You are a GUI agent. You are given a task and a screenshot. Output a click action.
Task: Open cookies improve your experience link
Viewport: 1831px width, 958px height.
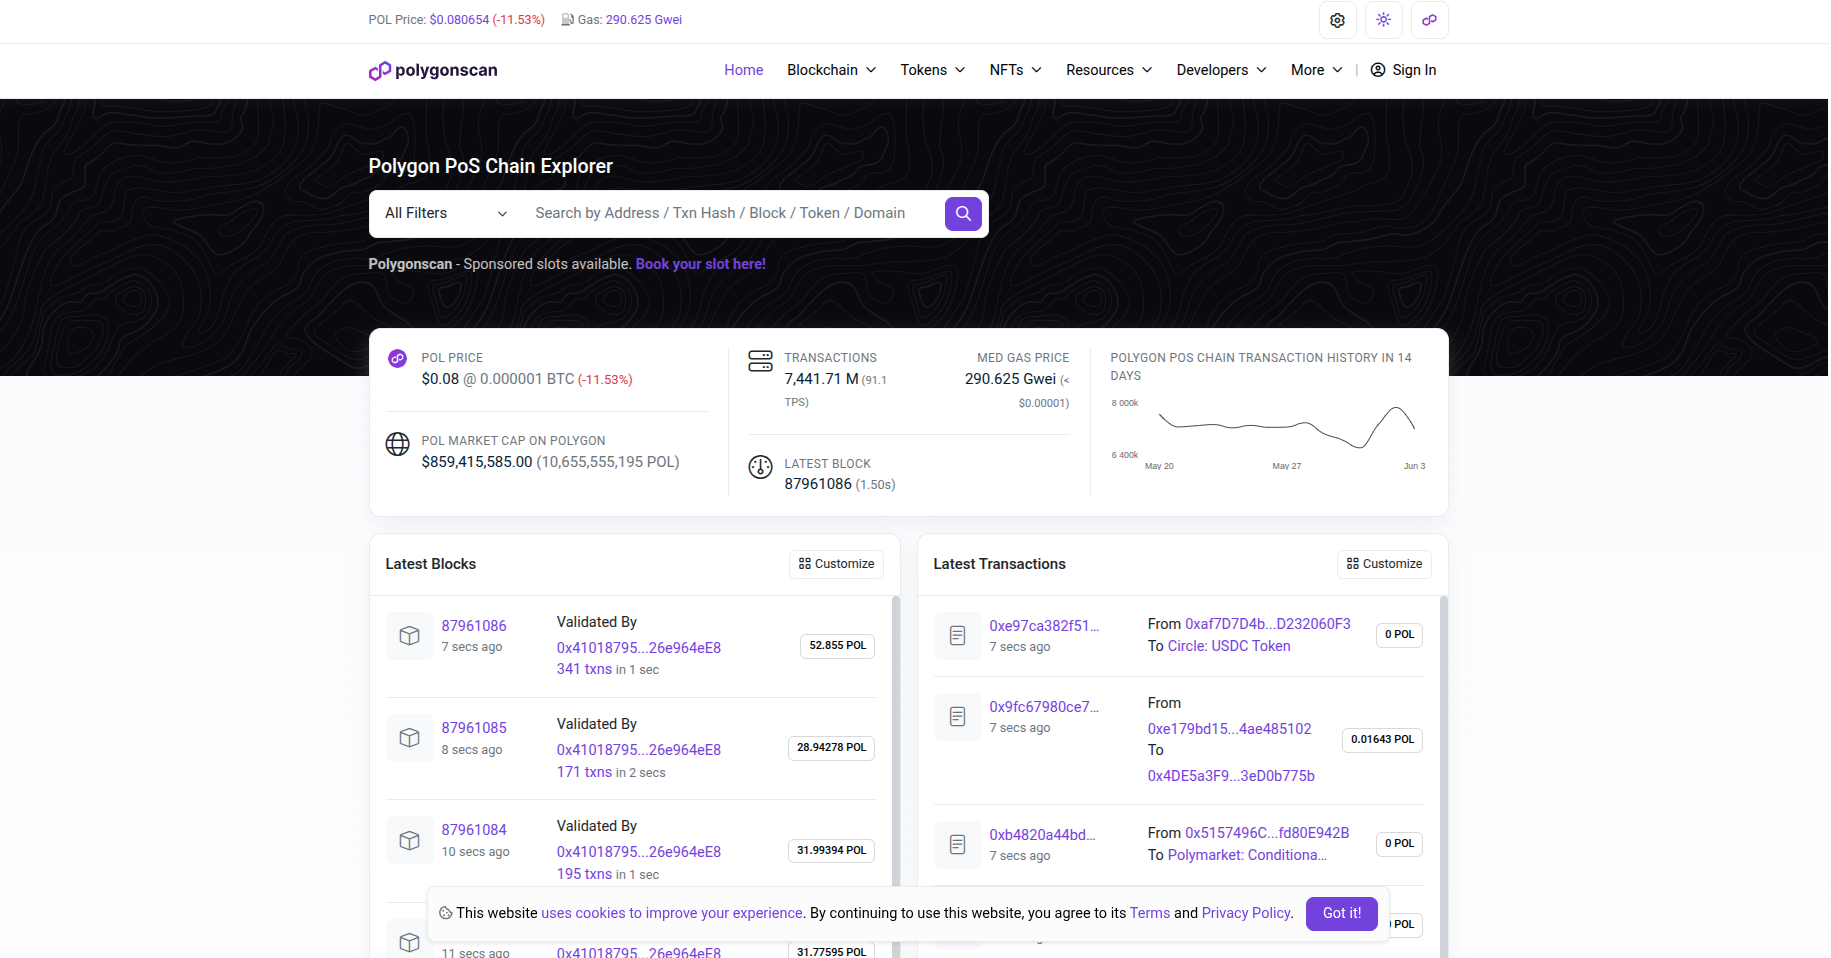click(672, 913)
